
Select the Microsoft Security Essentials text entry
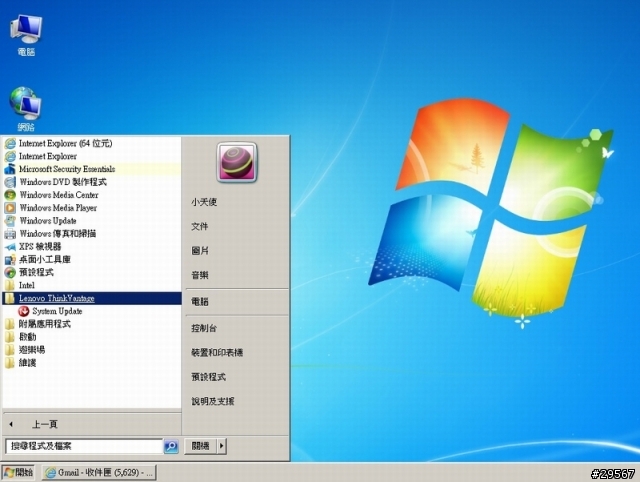(x=67, y=169)
